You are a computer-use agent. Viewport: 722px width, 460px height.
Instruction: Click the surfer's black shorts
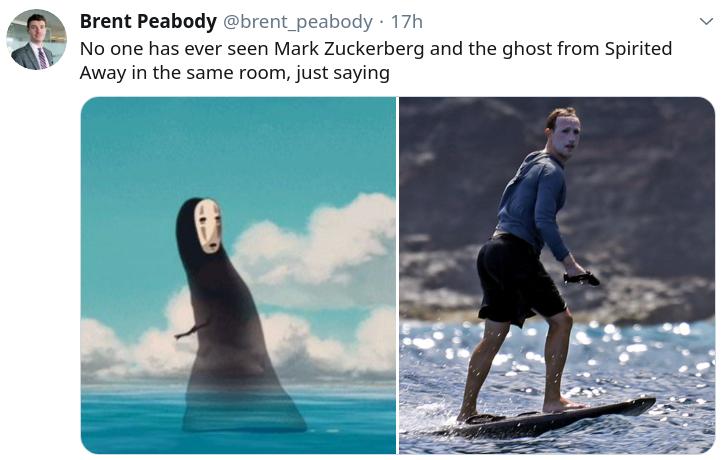518,280
